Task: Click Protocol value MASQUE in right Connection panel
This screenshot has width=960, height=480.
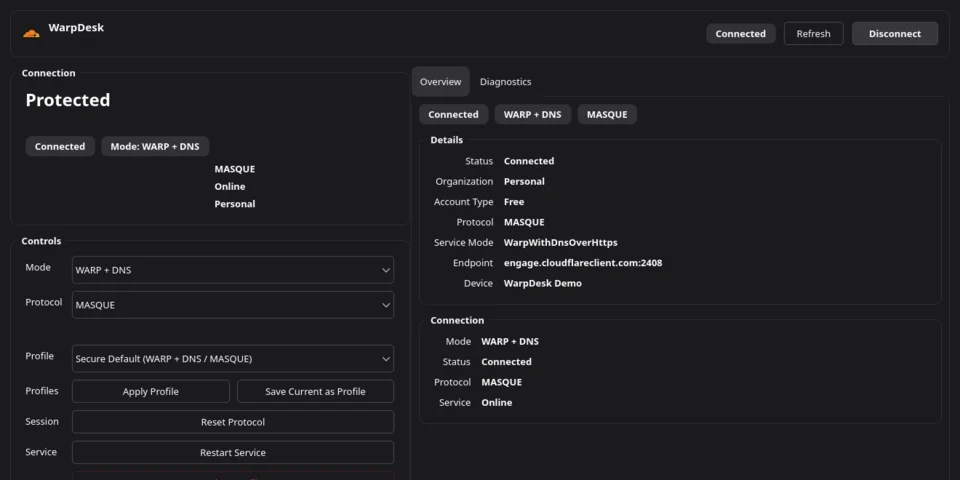Action: point(501,382)
